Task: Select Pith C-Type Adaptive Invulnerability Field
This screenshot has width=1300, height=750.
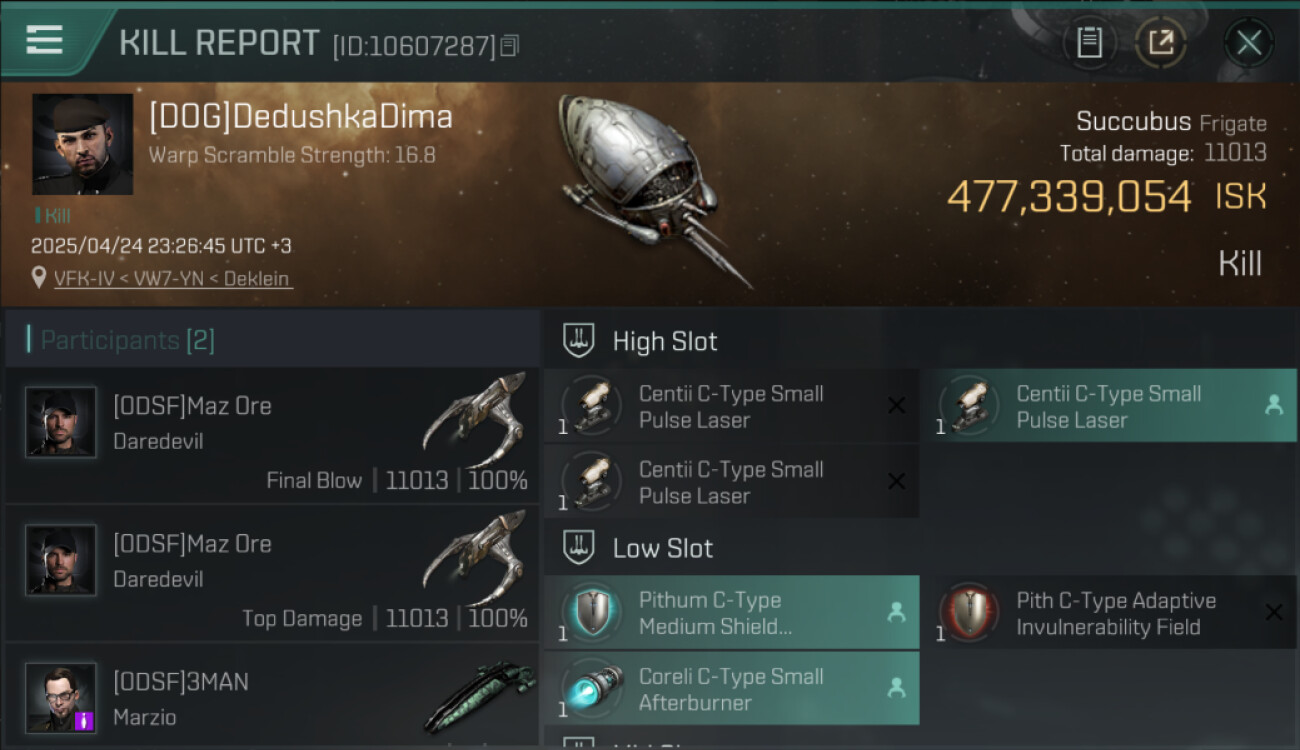Action: 1108,613
